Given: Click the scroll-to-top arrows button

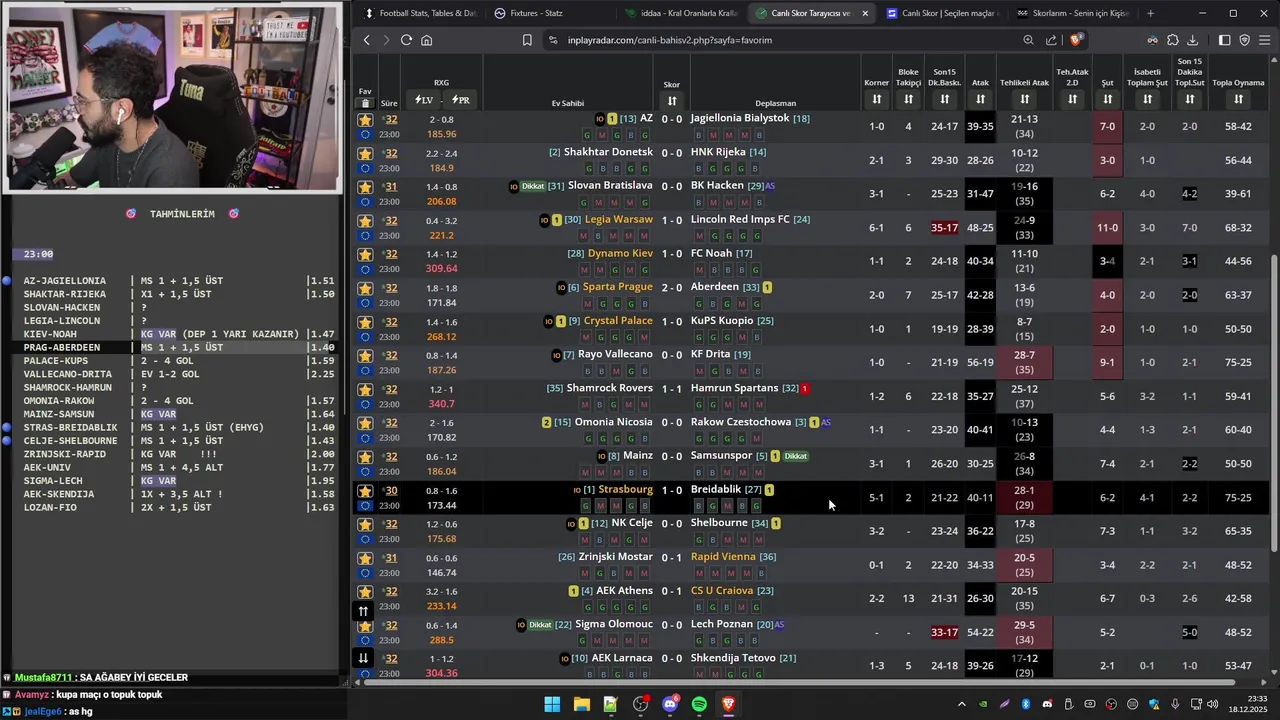Looking at the screenshot, I should point(363,611).
